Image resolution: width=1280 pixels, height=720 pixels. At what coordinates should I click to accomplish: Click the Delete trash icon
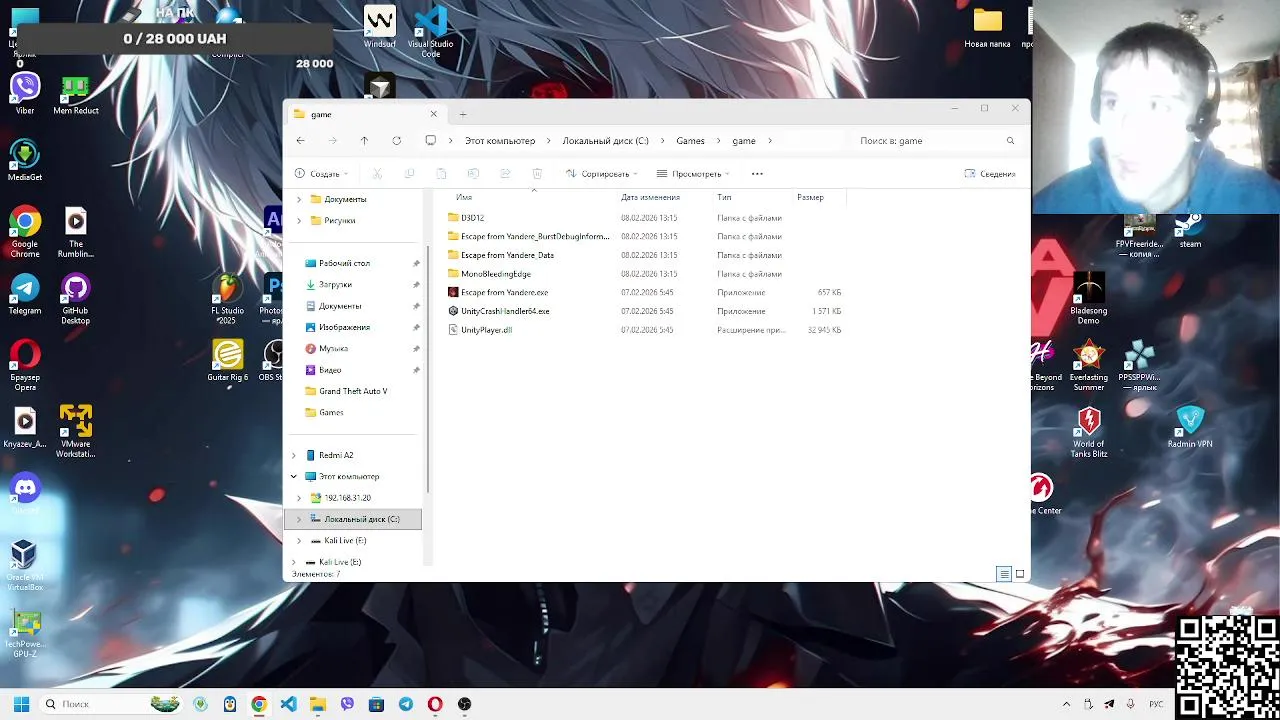pyautogui.click(x=537, y=174)
